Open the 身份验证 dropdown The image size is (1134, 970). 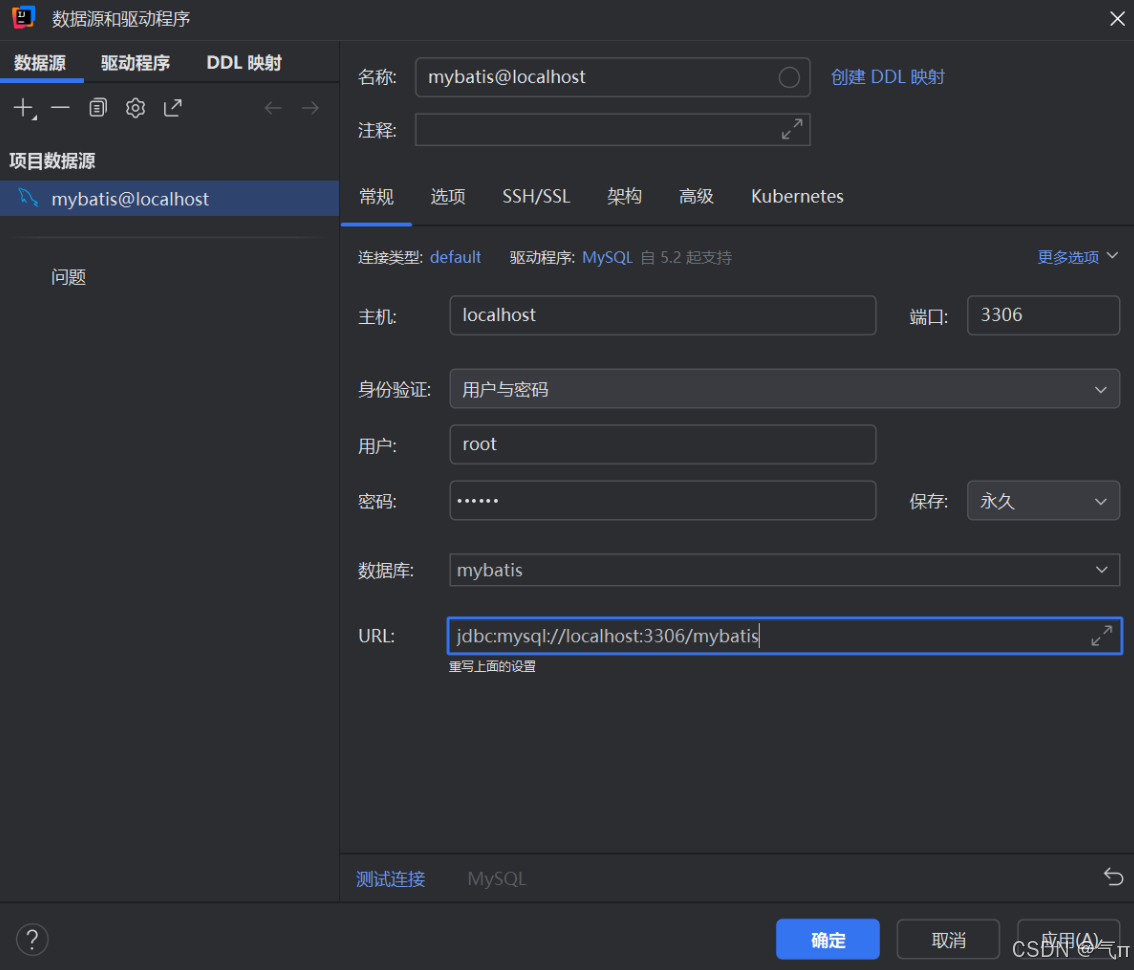pos(784,389)
